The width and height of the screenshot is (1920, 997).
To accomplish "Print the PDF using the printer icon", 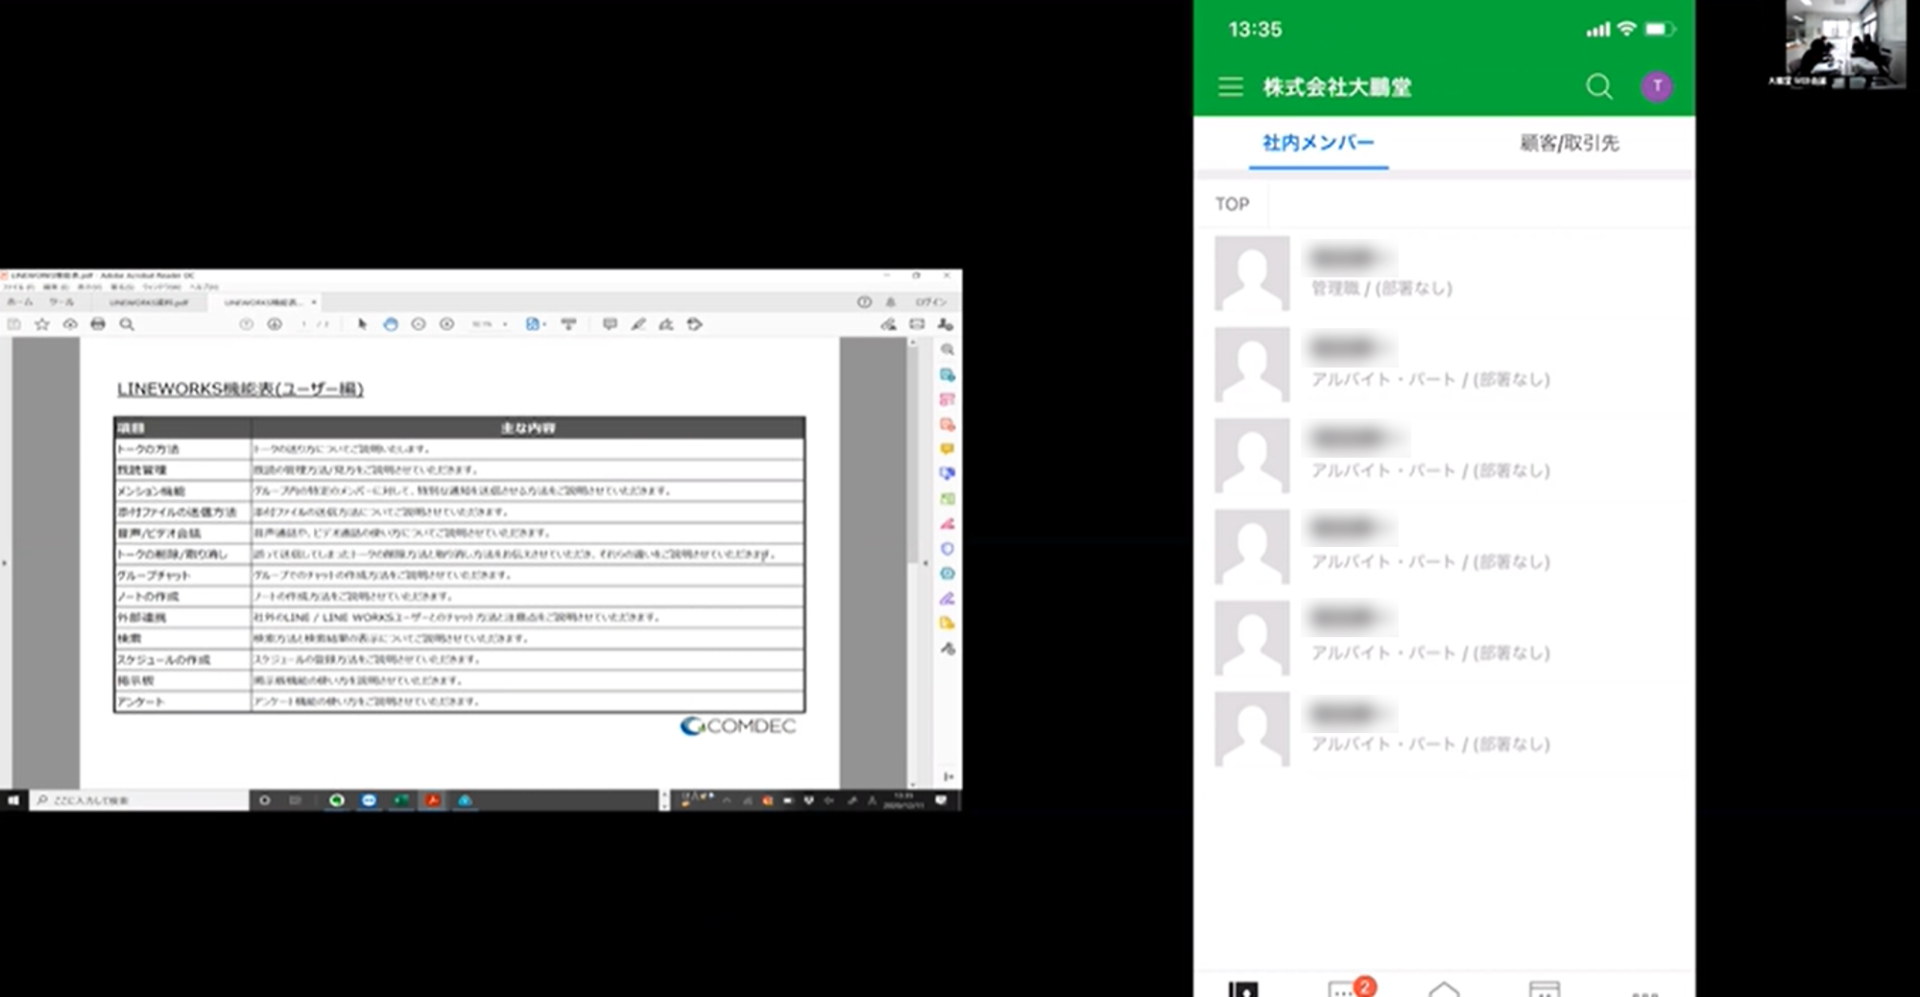I will (98, 324).
